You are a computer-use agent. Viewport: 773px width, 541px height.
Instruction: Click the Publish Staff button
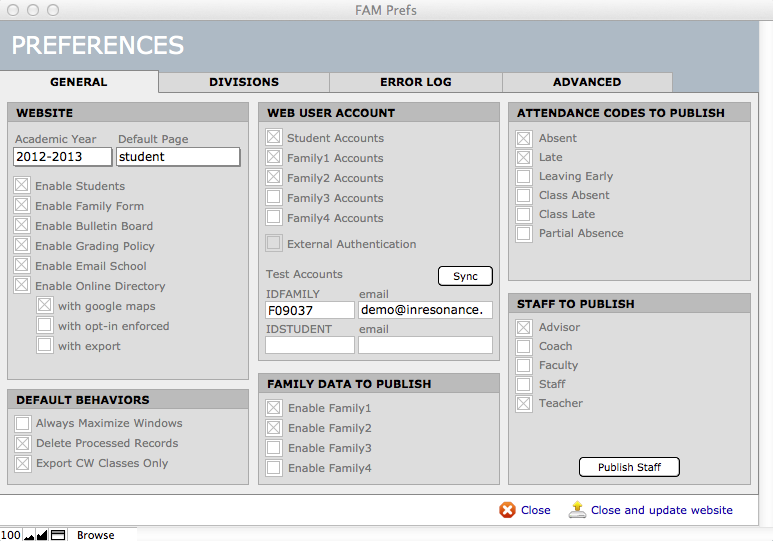point(629,467)
